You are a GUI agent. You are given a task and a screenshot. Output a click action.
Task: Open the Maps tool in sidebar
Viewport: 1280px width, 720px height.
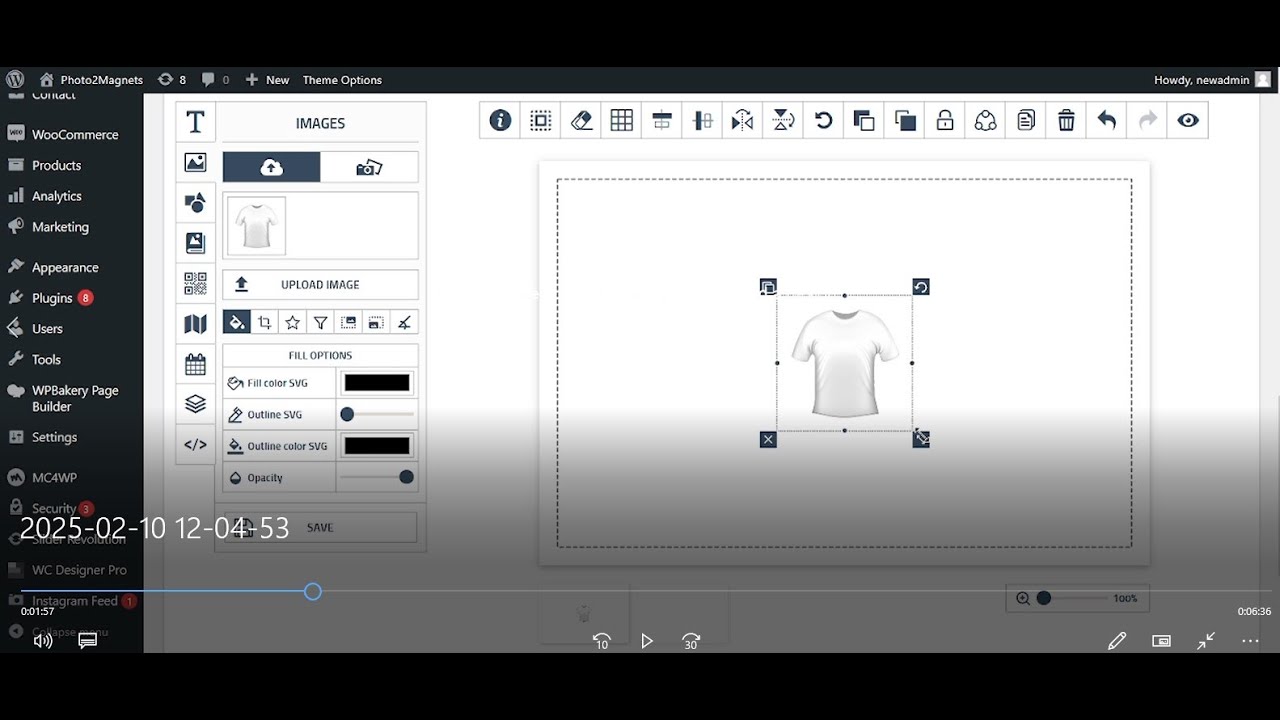195,323
